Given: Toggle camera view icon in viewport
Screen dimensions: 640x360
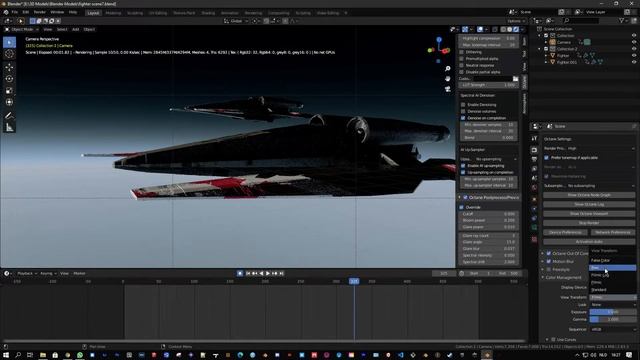Looking at the screenshot, I should tap(448, 89).
